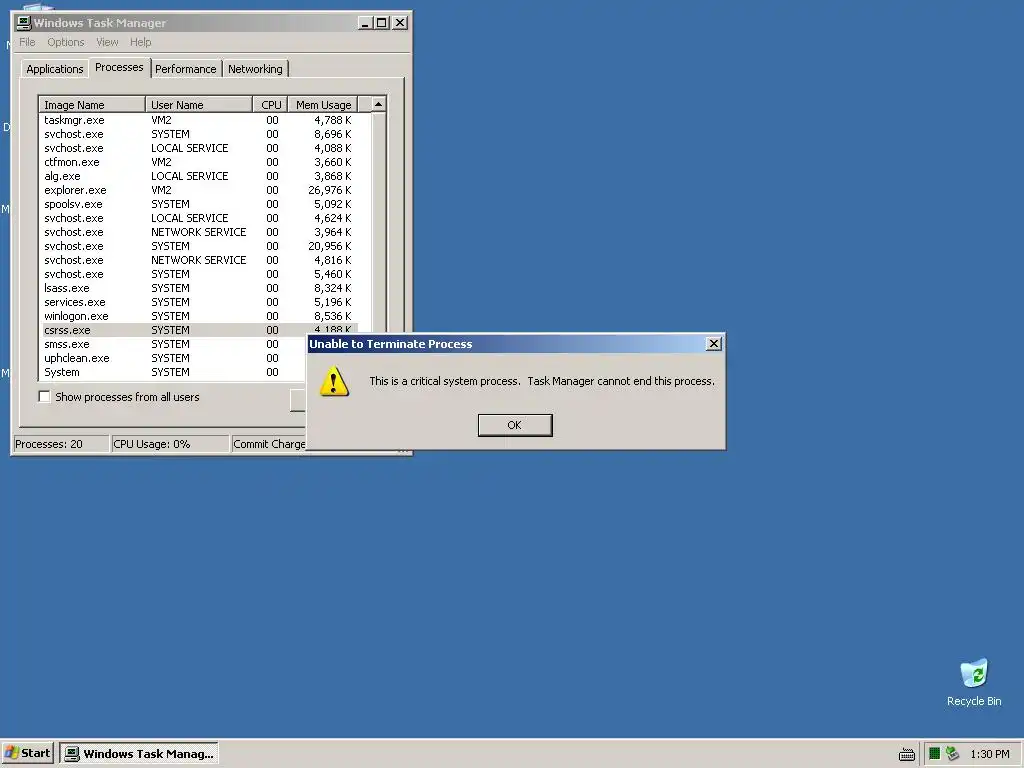Click the Commit Charge status entry
The image size is (1024, 768).
[269, 444]
